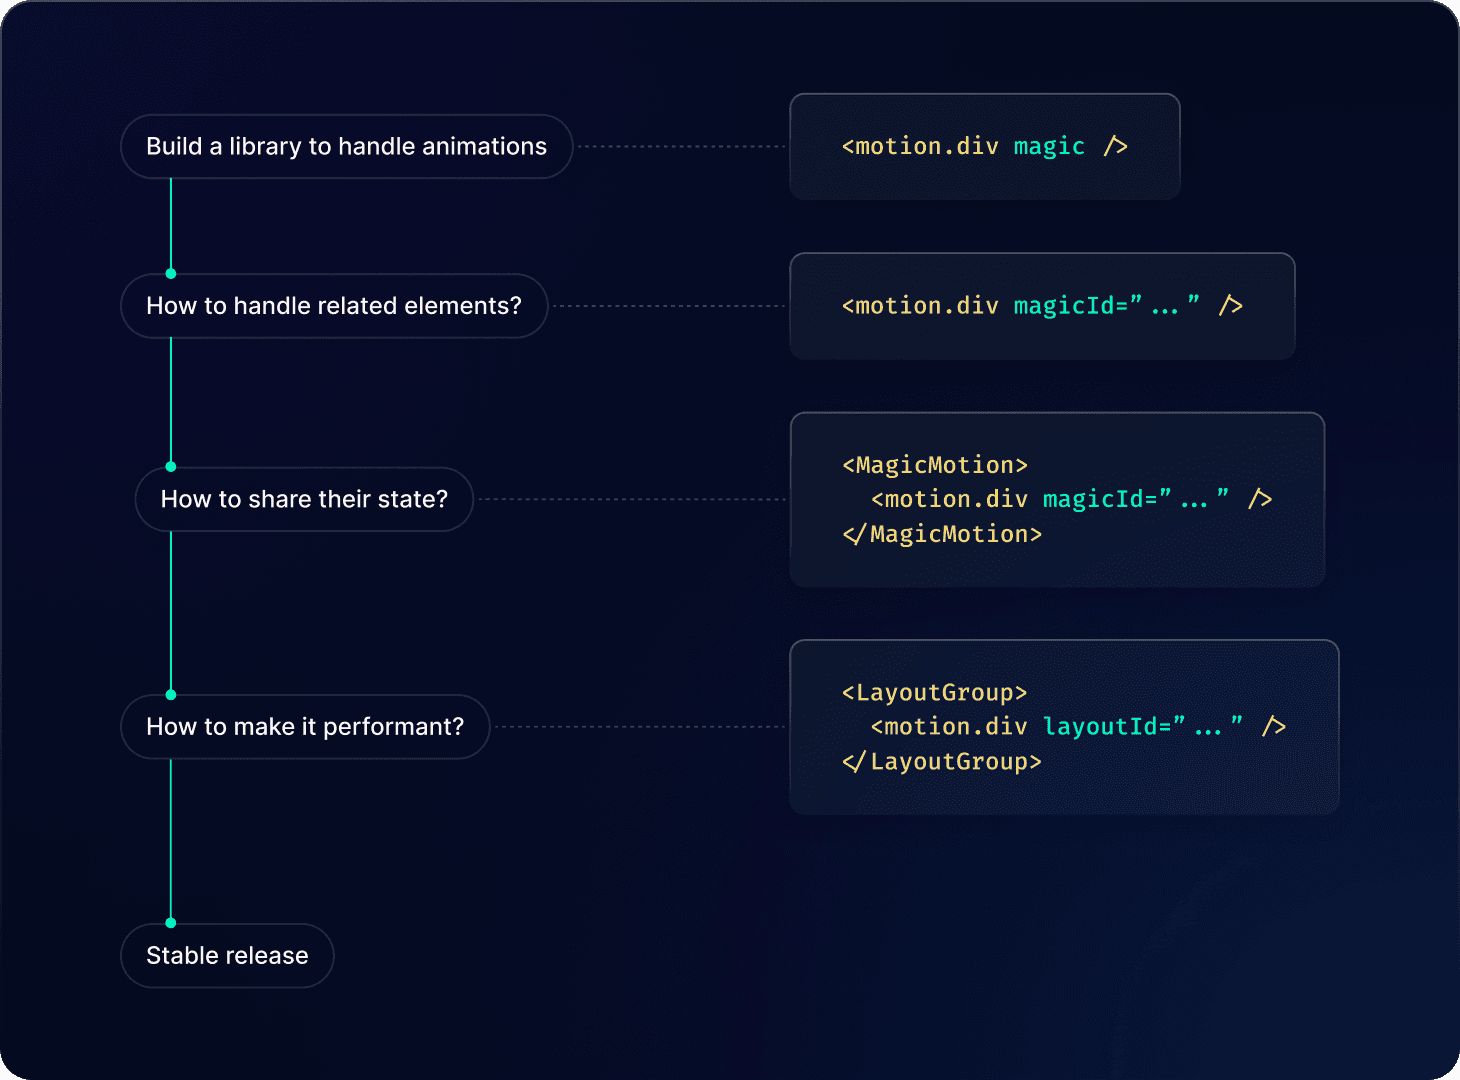1460x1080 pixels.
Task: Select timeline dot above "How to share their state?"
Action: (x=171, y=467)
